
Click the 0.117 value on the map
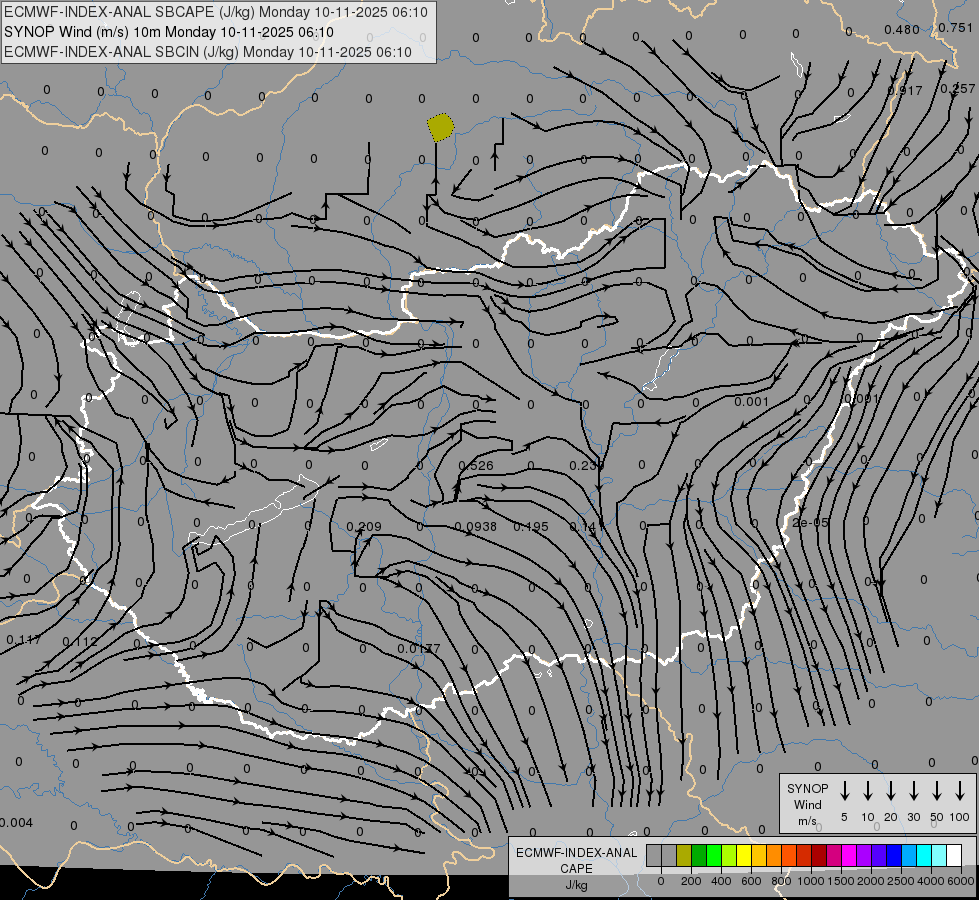click(24, 640)
